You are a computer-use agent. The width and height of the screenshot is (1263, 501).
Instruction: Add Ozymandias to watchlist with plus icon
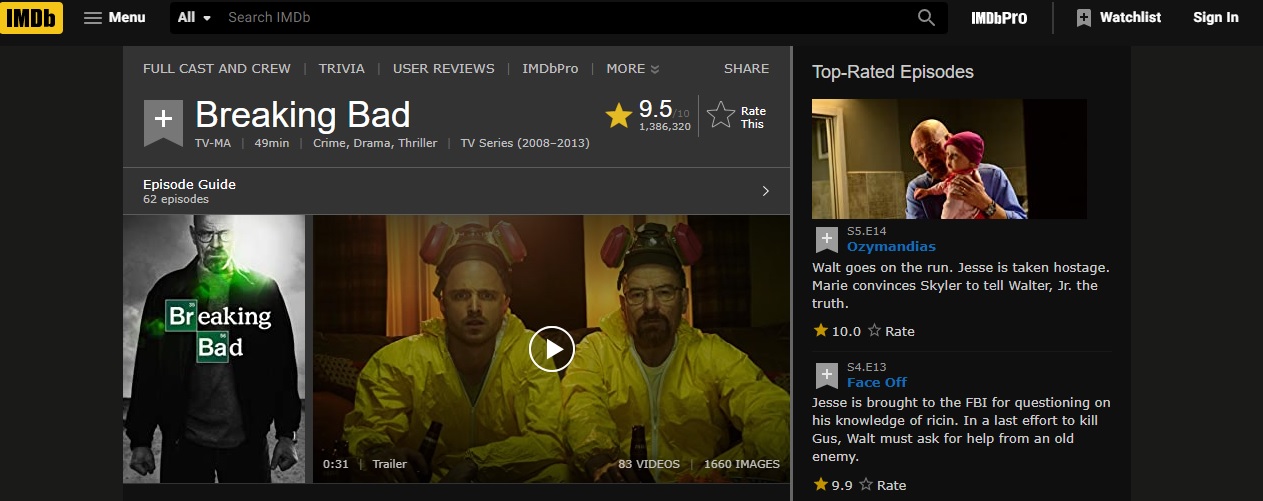(x=826, y=241)
